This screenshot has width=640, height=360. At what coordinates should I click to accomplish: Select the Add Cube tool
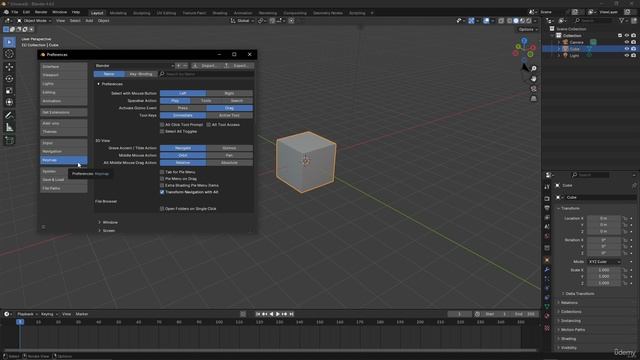(9, 140)
